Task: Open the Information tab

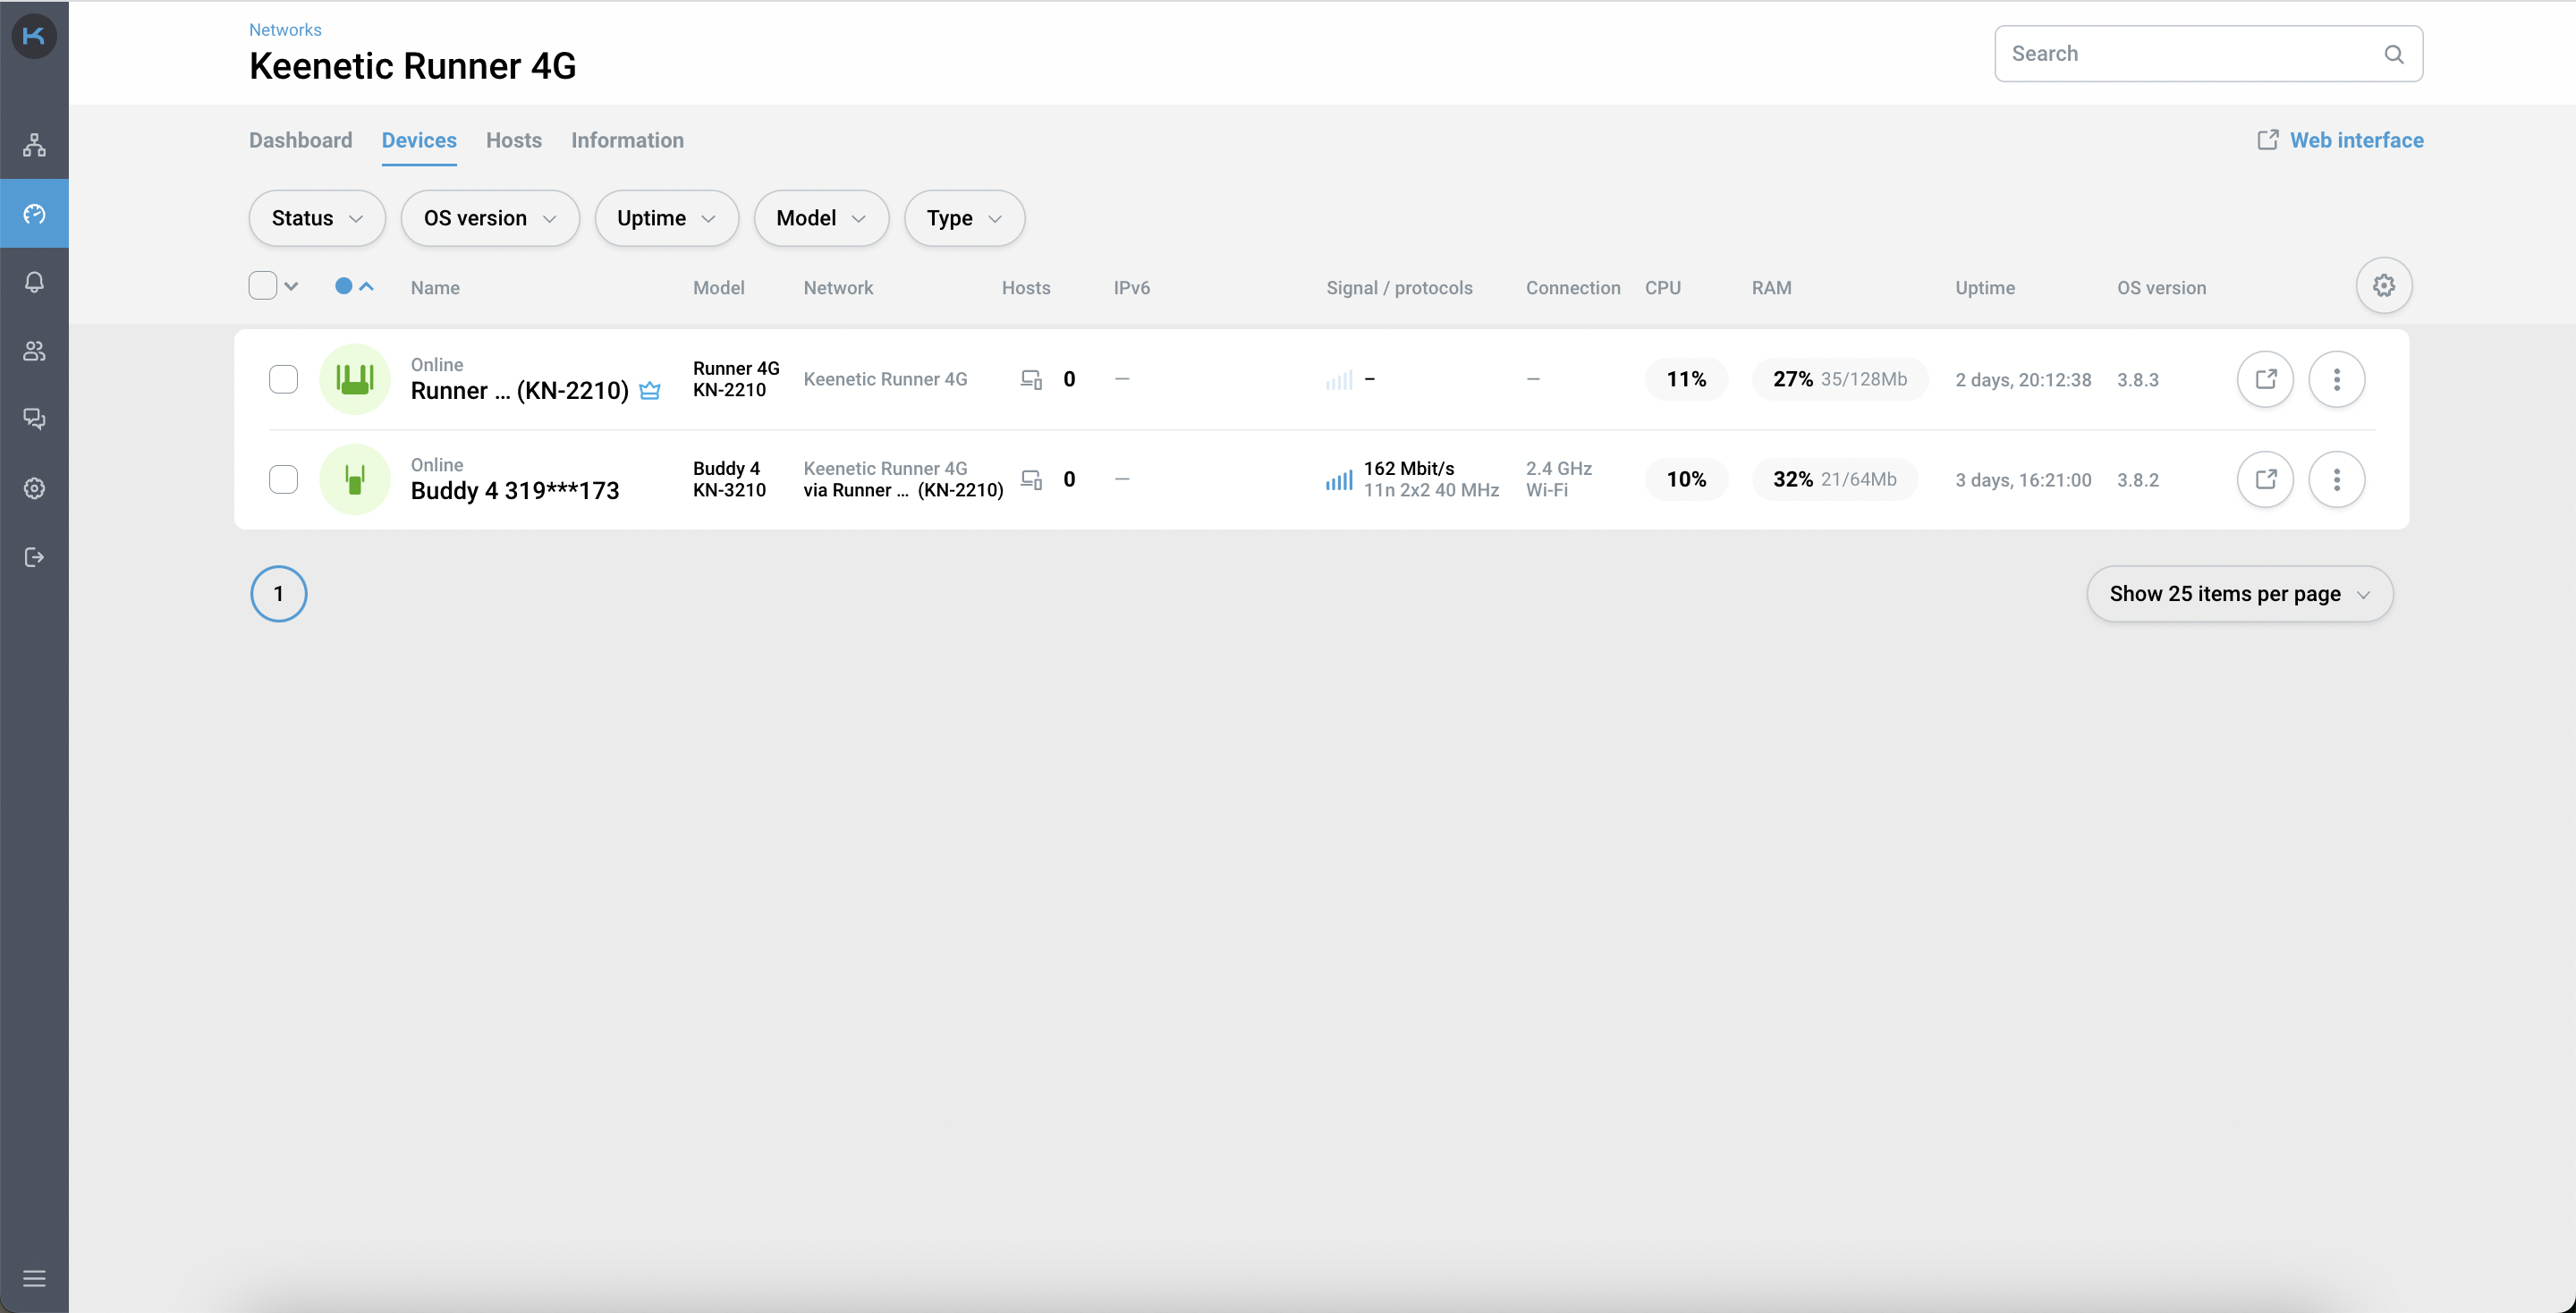Action: click(x=628, y=140)
